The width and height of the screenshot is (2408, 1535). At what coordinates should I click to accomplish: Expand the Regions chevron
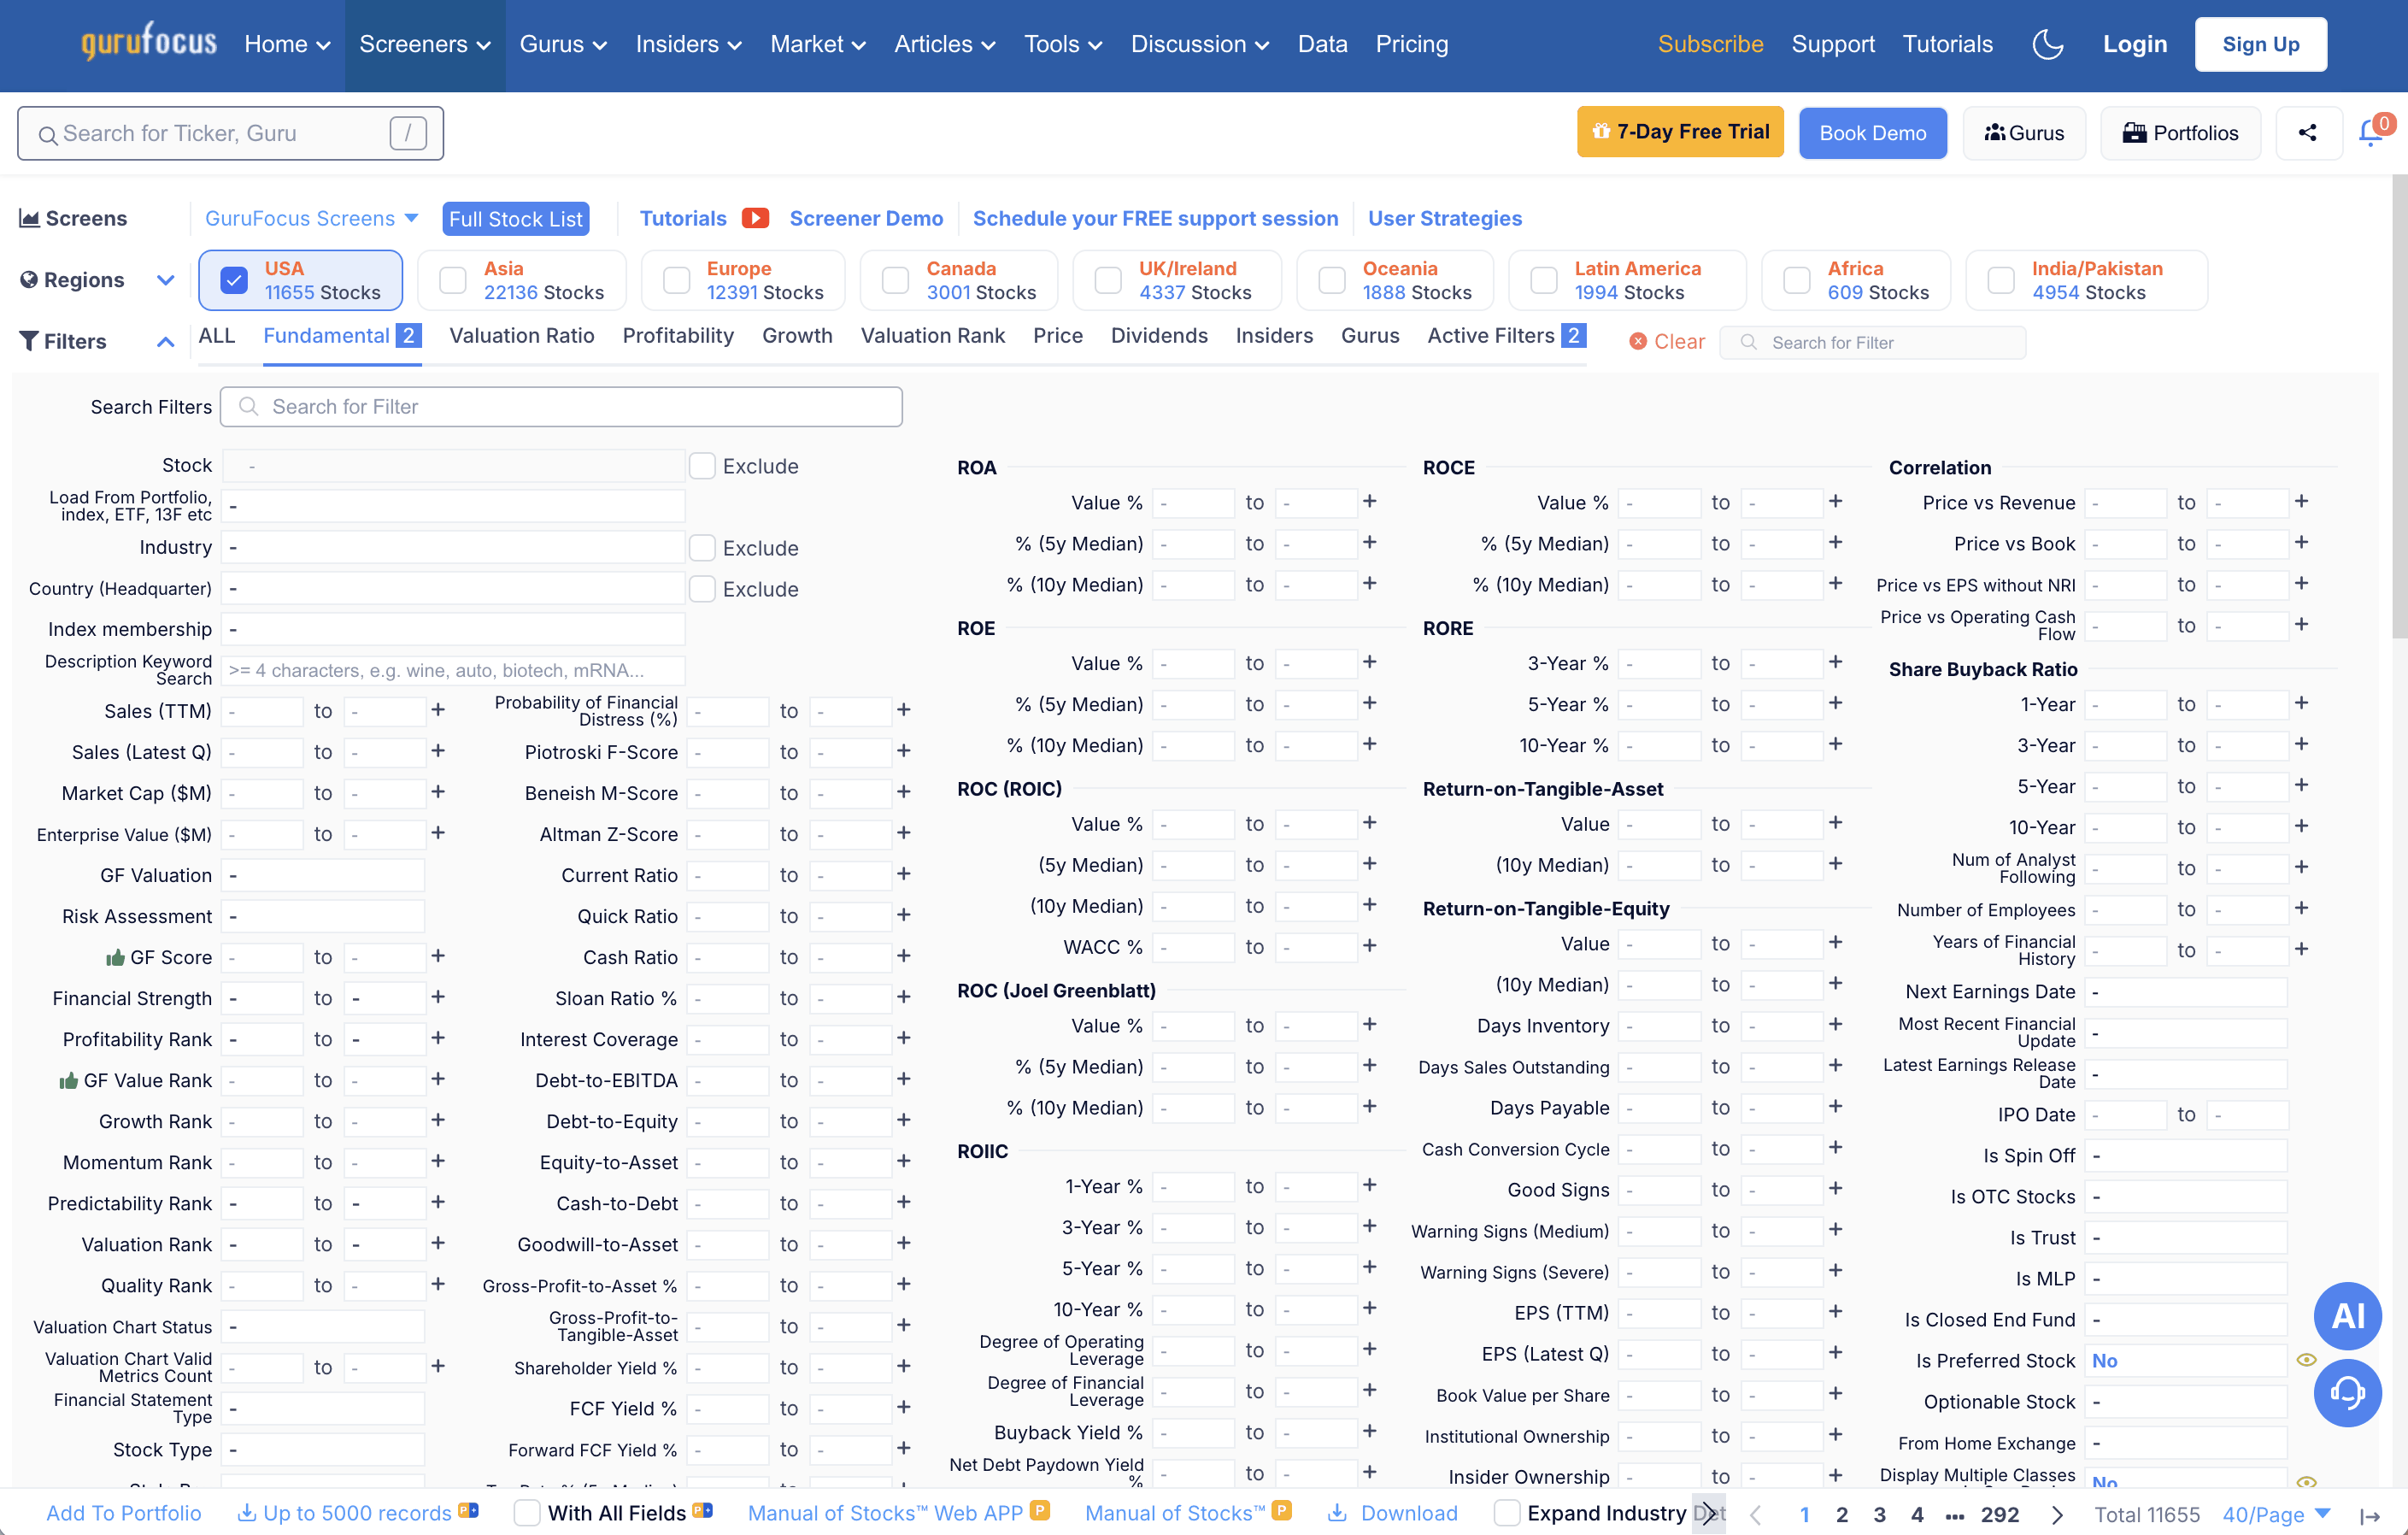click(166, 280)
